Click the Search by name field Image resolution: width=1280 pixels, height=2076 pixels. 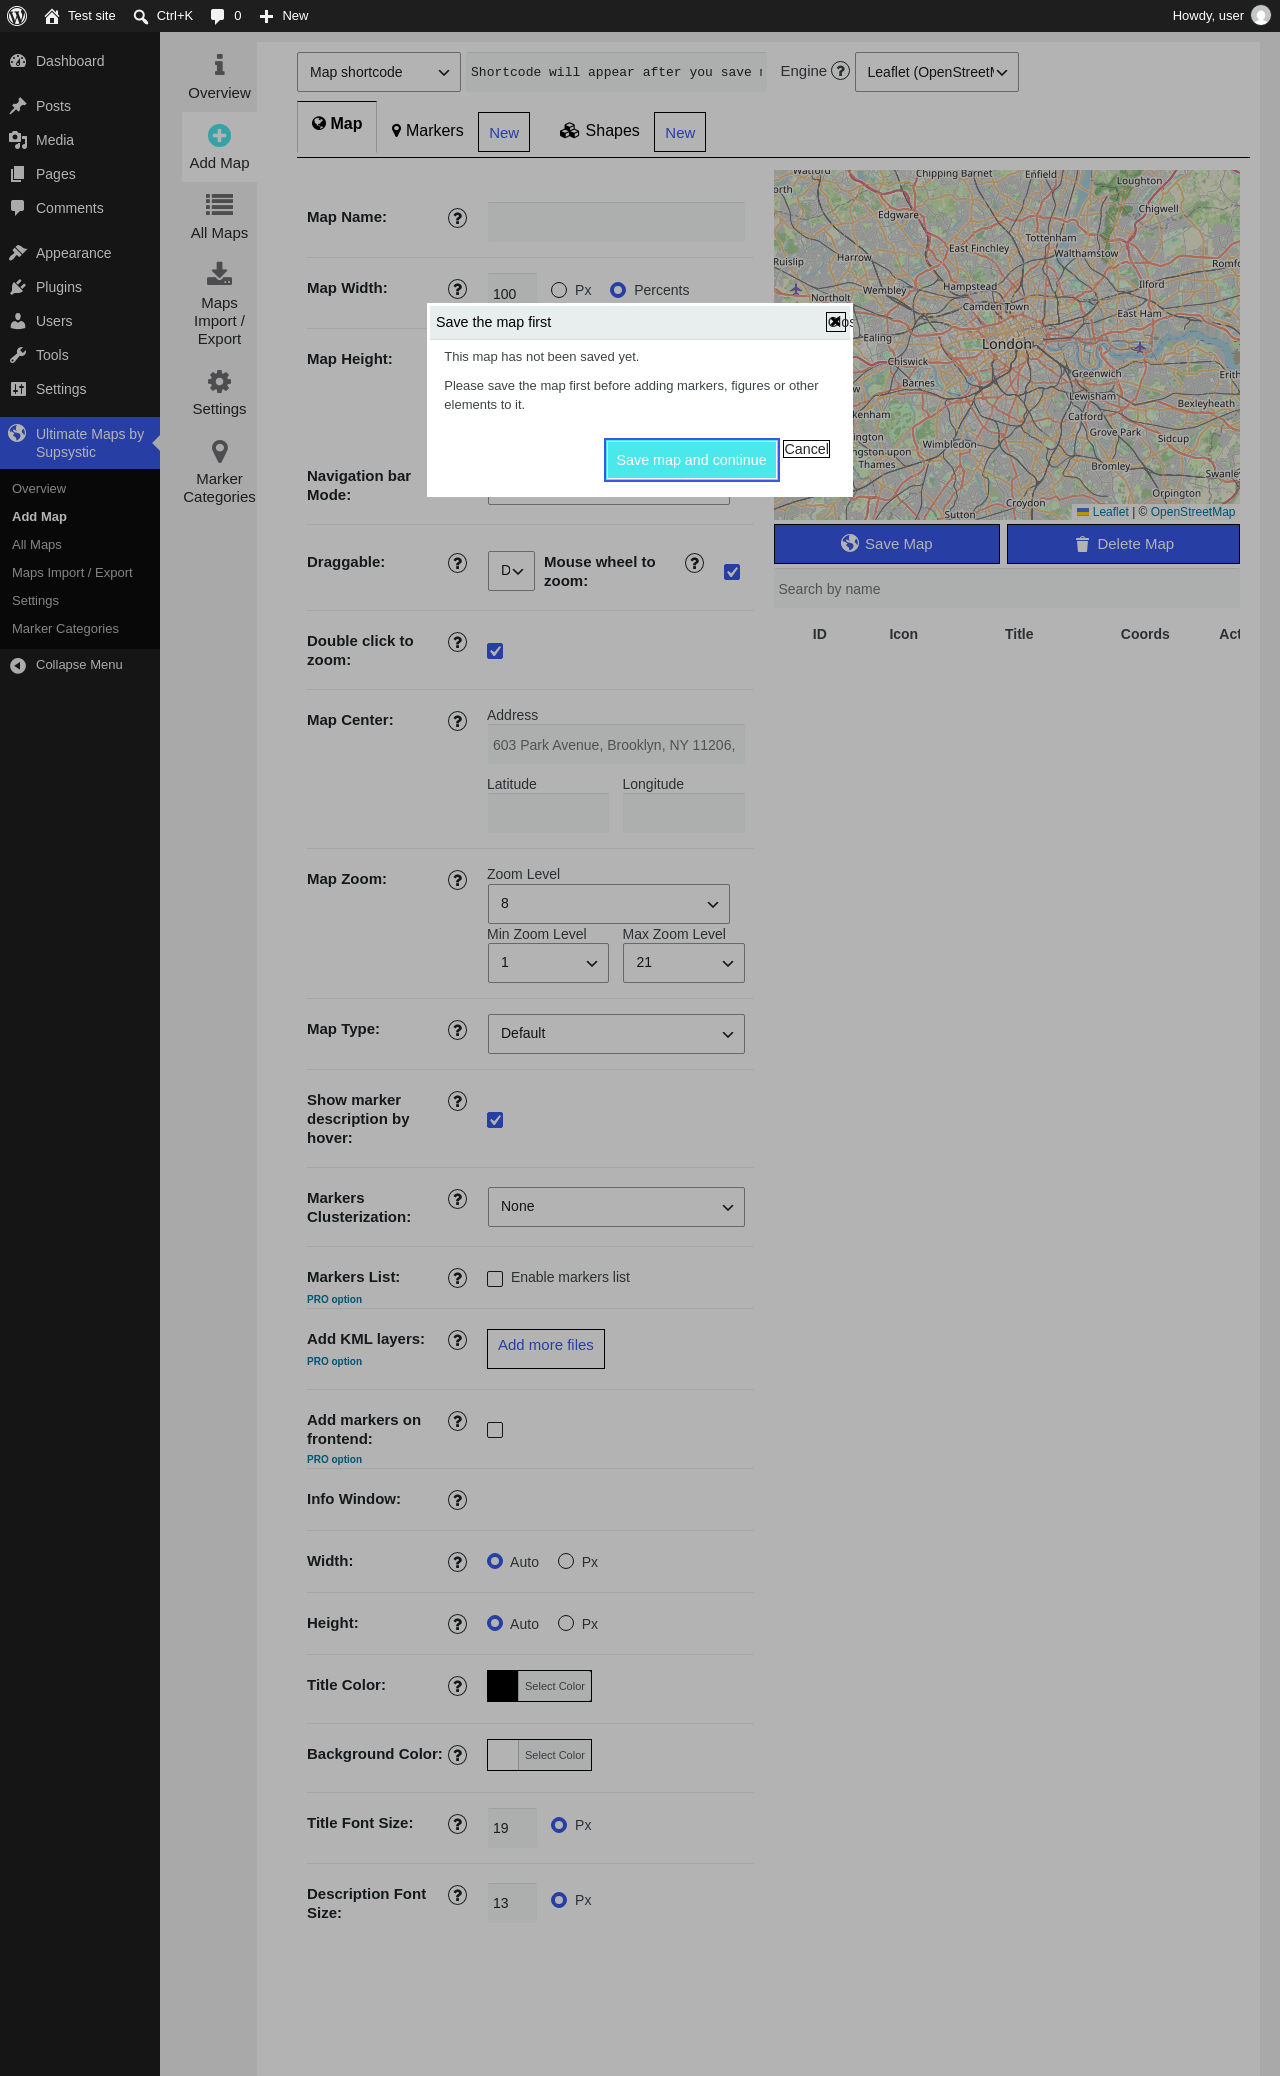[x=1007, y=589]
